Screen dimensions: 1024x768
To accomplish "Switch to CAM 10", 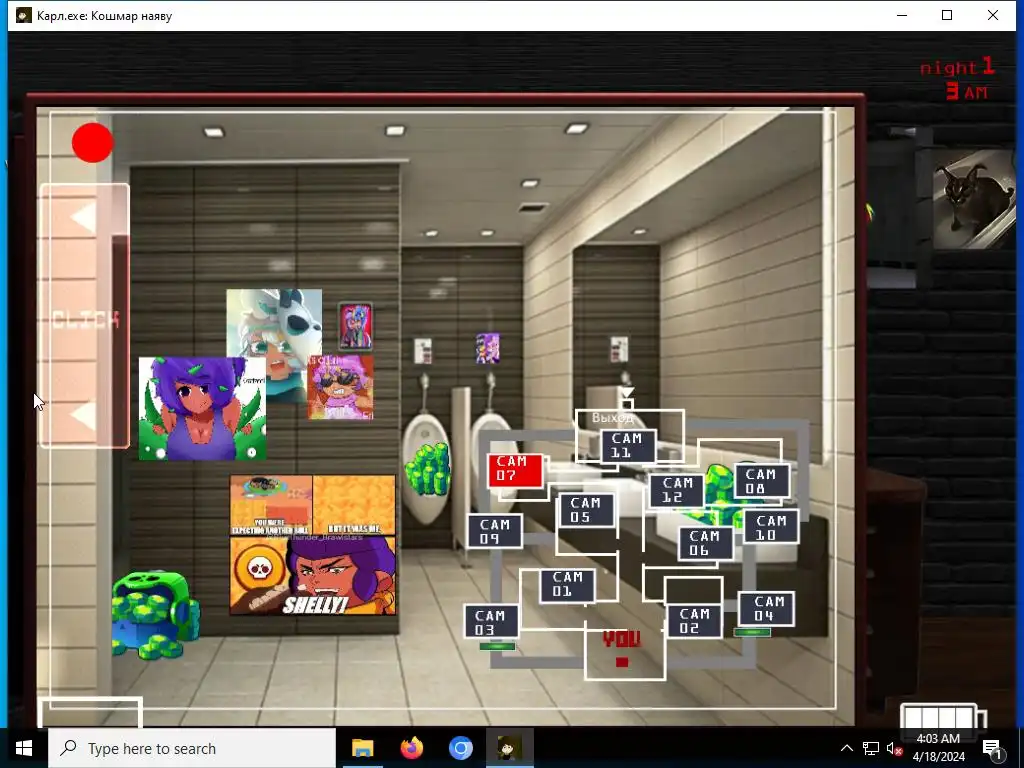I will [x=771, y=528].
